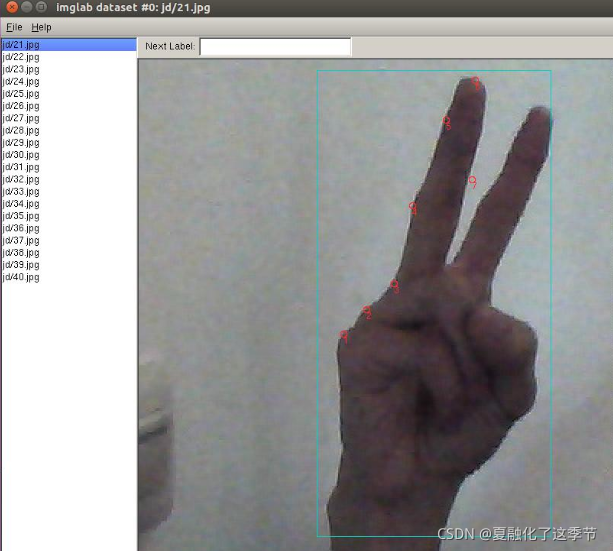This screenshot has height=551, width=613.
Task: Select jd/40.jpg in the image list
Action: [69, 277]
